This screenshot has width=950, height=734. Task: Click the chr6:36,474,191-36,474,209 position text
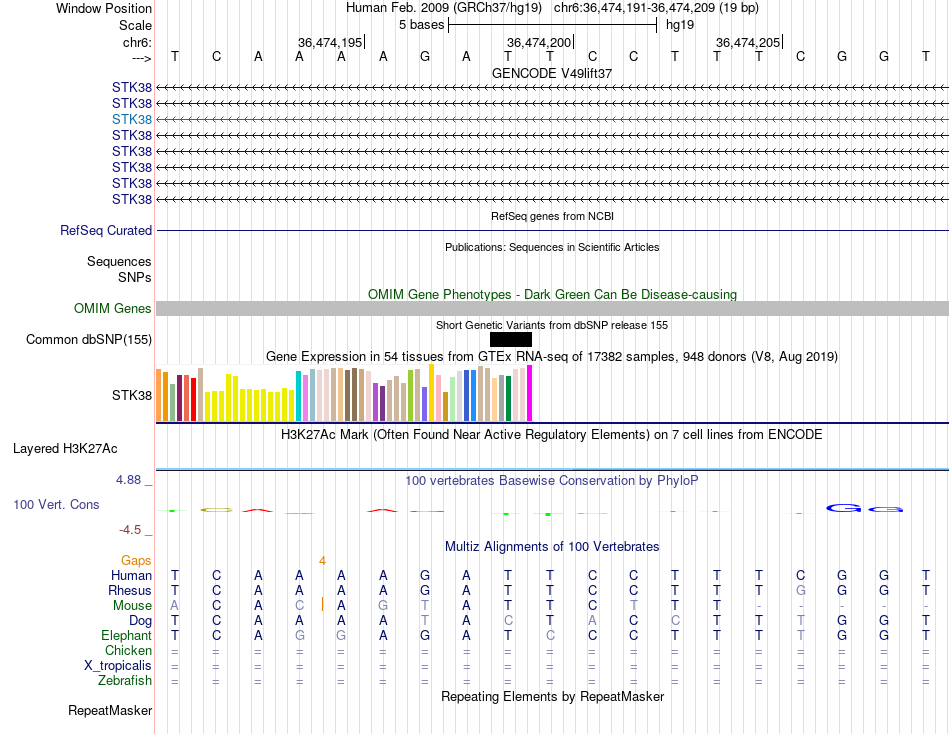pyautogui.click(x=656, y=8)
